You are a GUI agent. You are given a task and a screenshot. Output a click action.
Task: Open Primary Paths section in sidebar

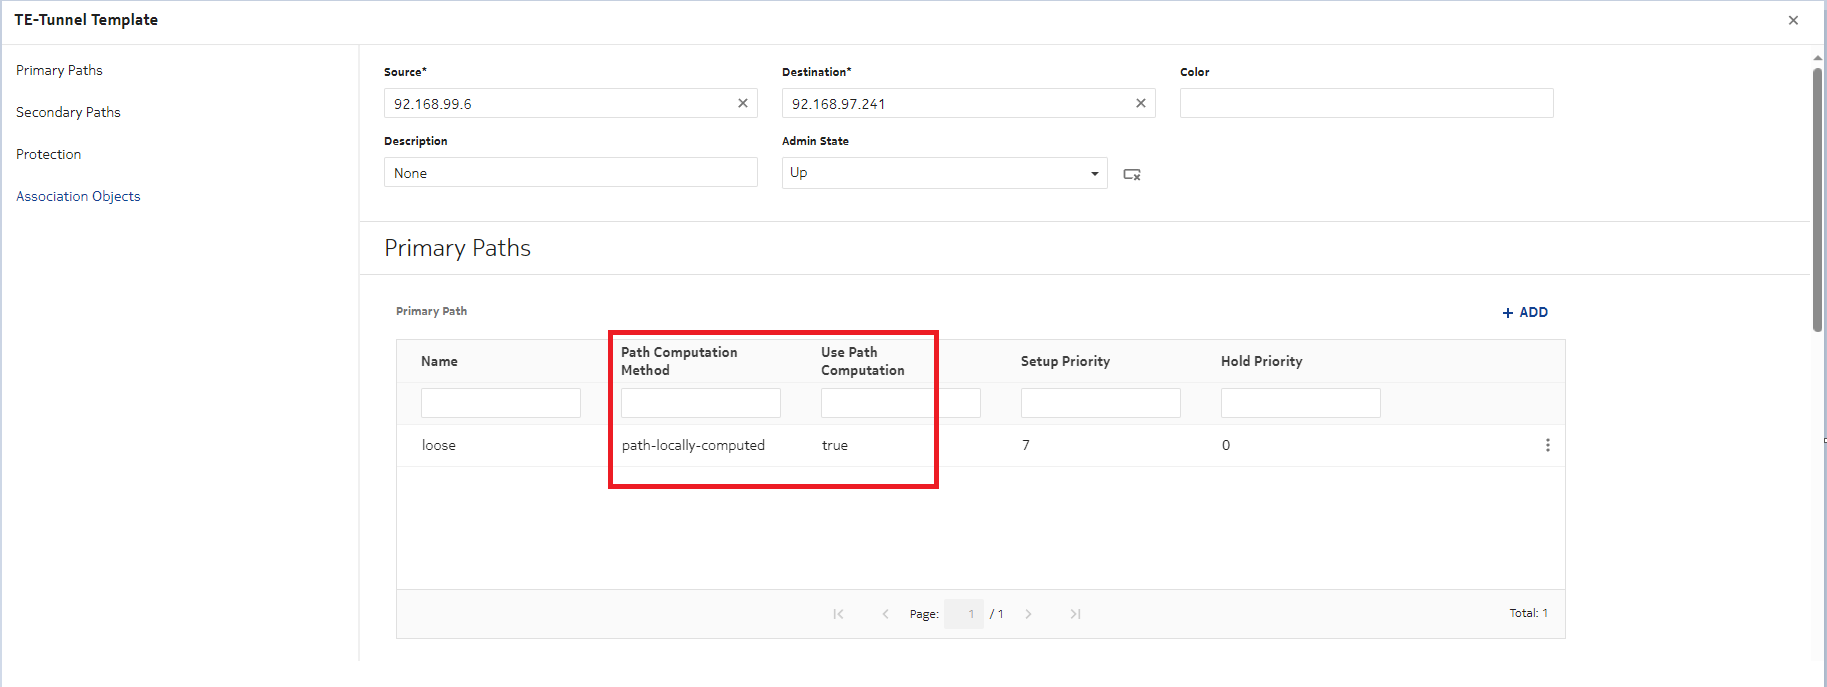click(59, 70)
